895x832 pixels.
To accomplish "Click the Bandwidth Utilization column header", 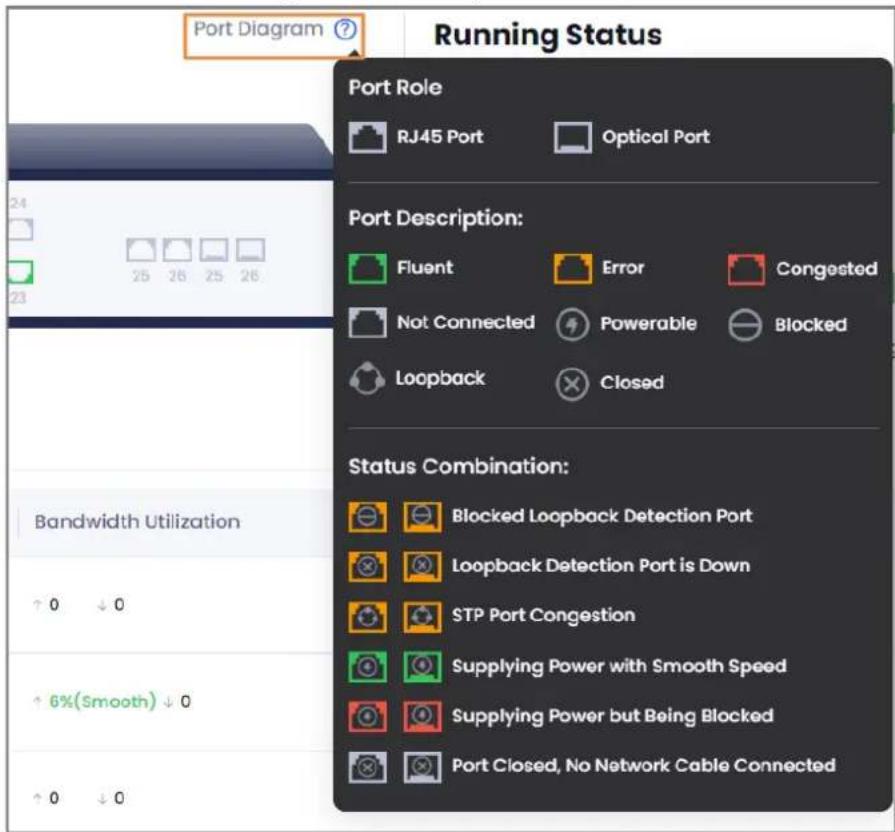I will point(138,522).
